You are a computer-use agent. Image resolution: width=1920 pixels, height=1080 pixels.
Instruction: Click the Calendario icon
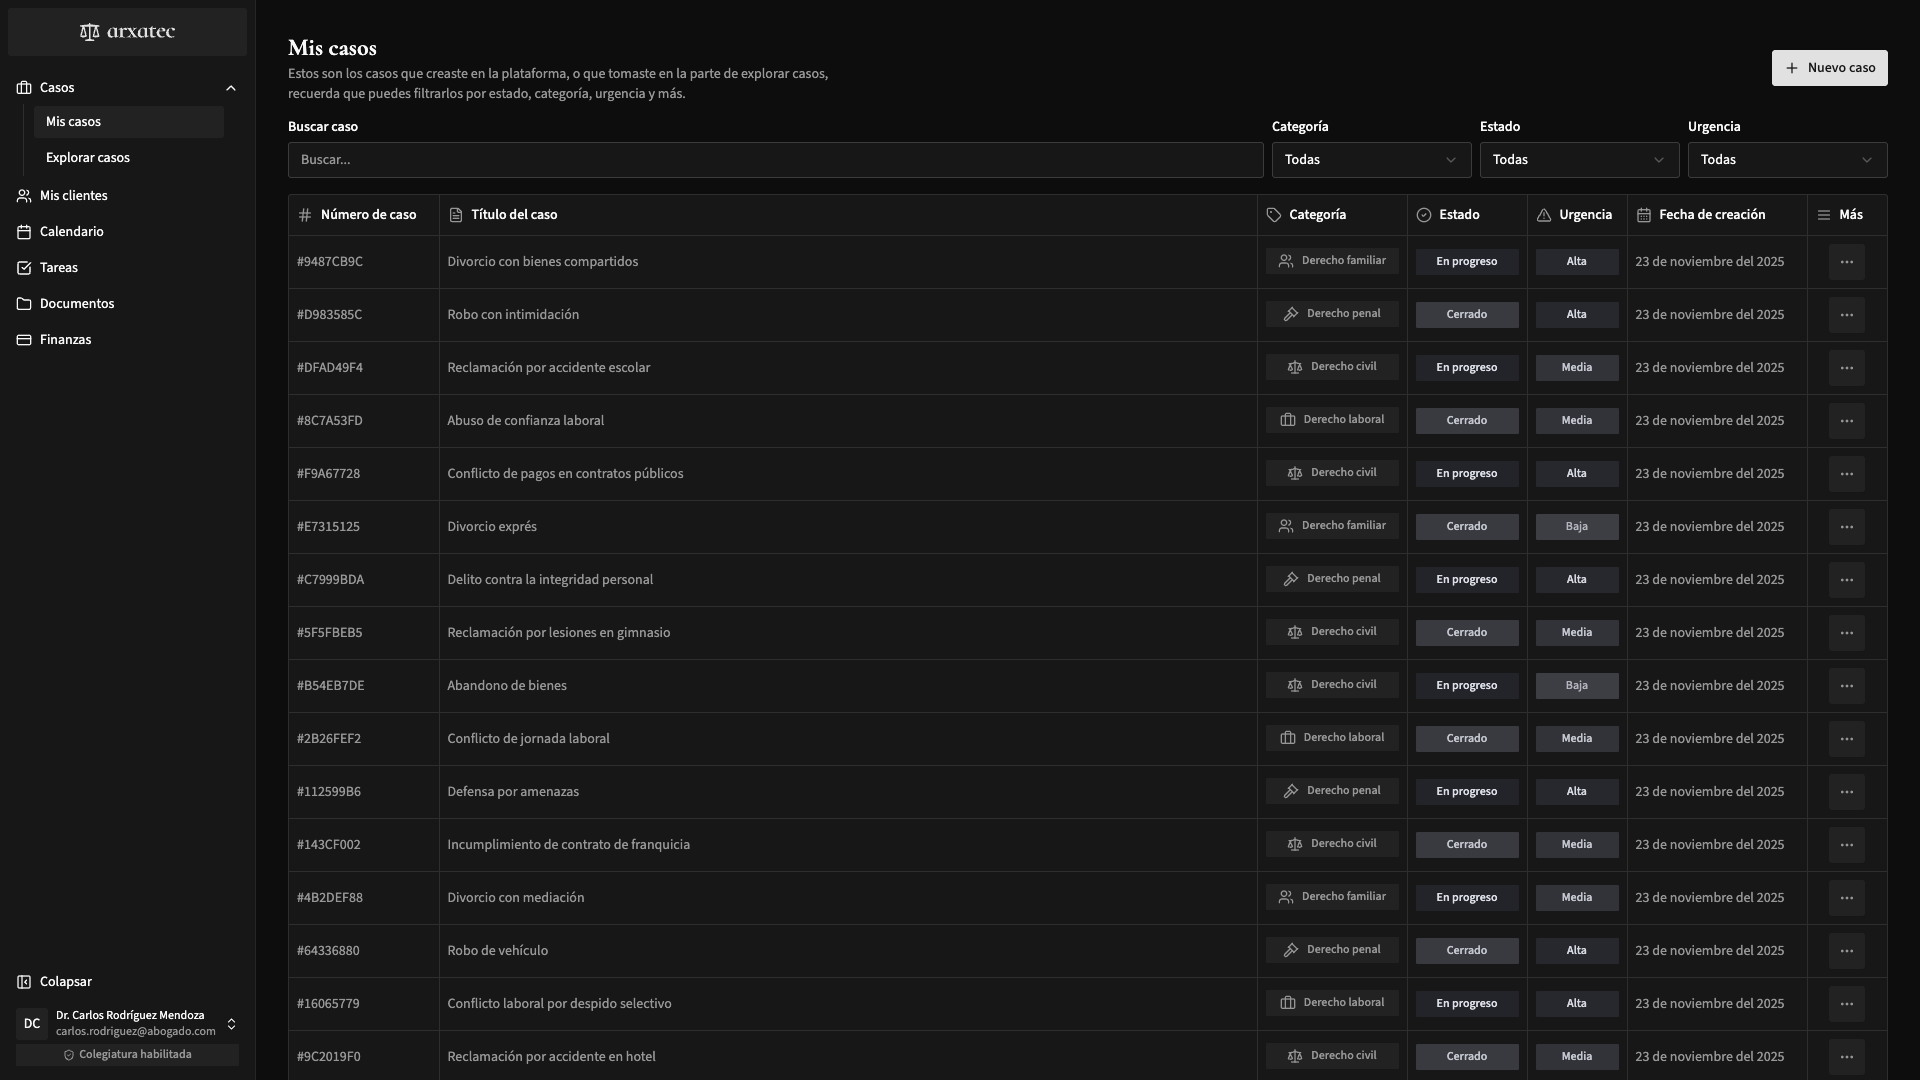(23, 232)
